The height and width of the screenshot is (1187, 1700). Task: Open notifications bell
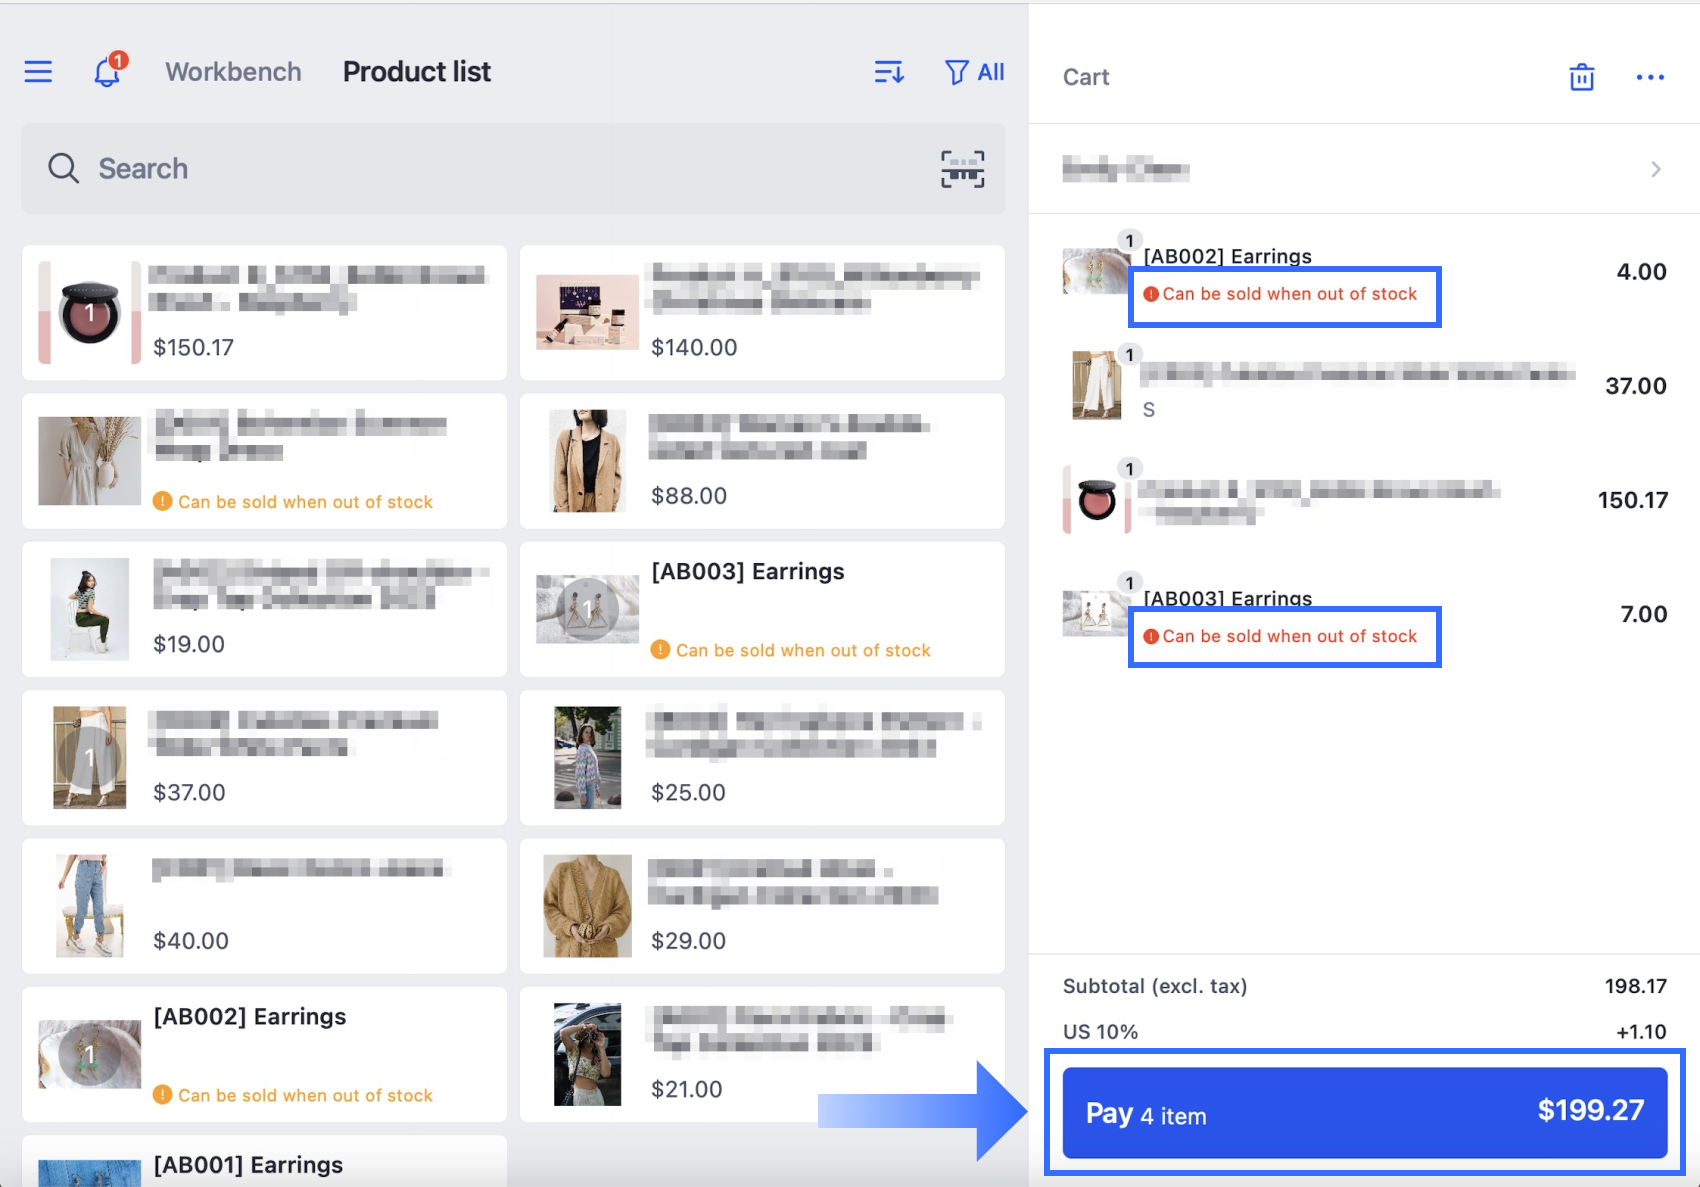point(108,70)
